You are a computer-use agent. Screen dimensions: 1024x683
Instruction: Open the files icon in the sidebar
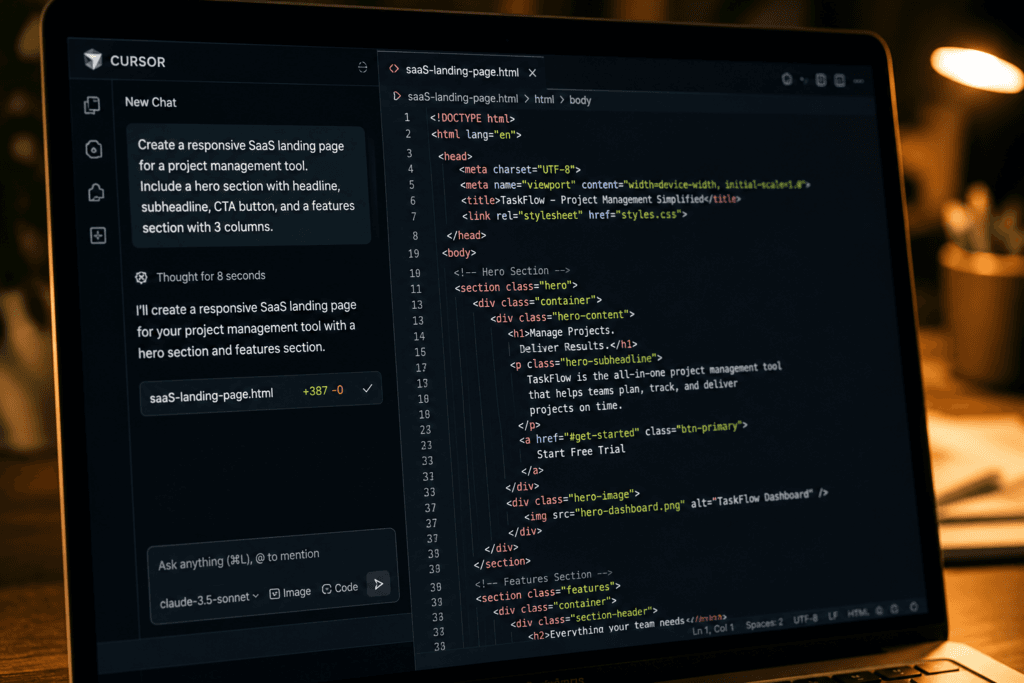(92, 105)
